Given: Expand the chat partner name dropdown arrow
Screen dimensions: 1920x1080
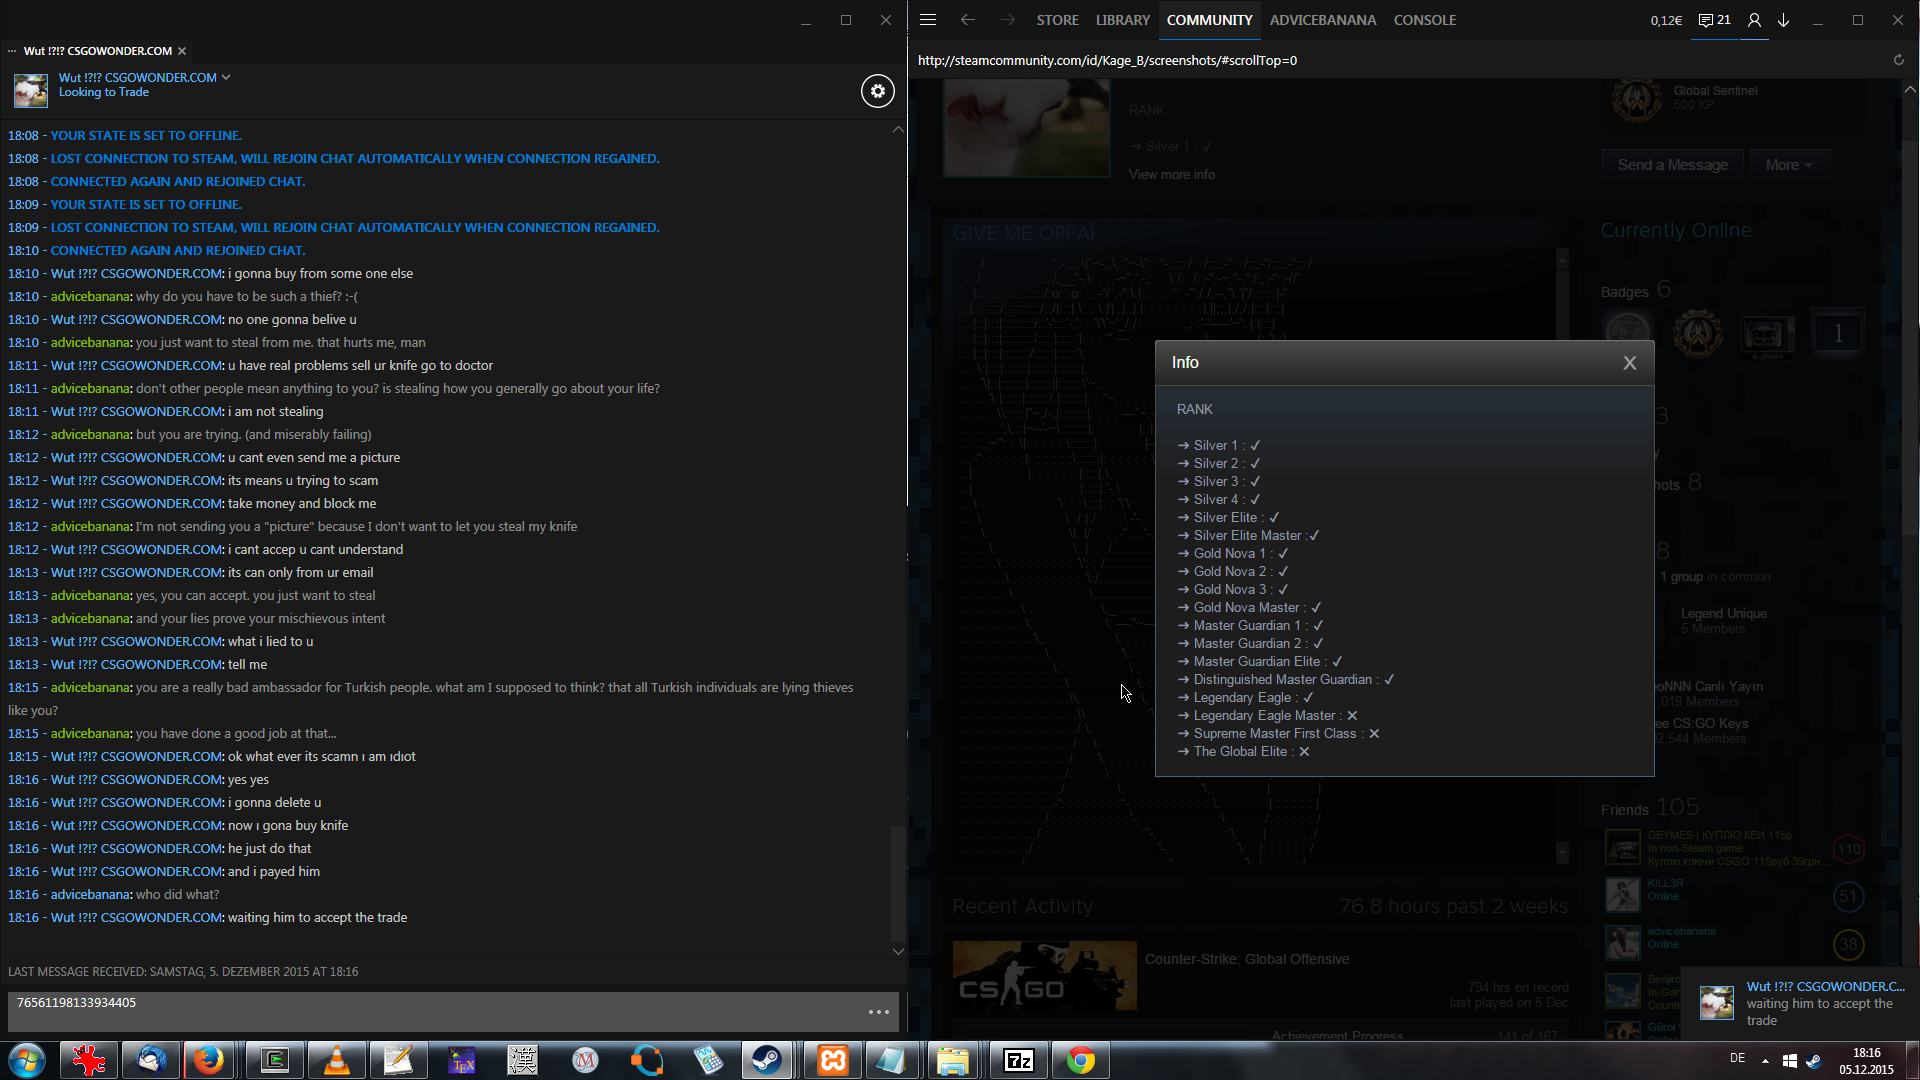Looking at the screenshot, I should [226, 77].
